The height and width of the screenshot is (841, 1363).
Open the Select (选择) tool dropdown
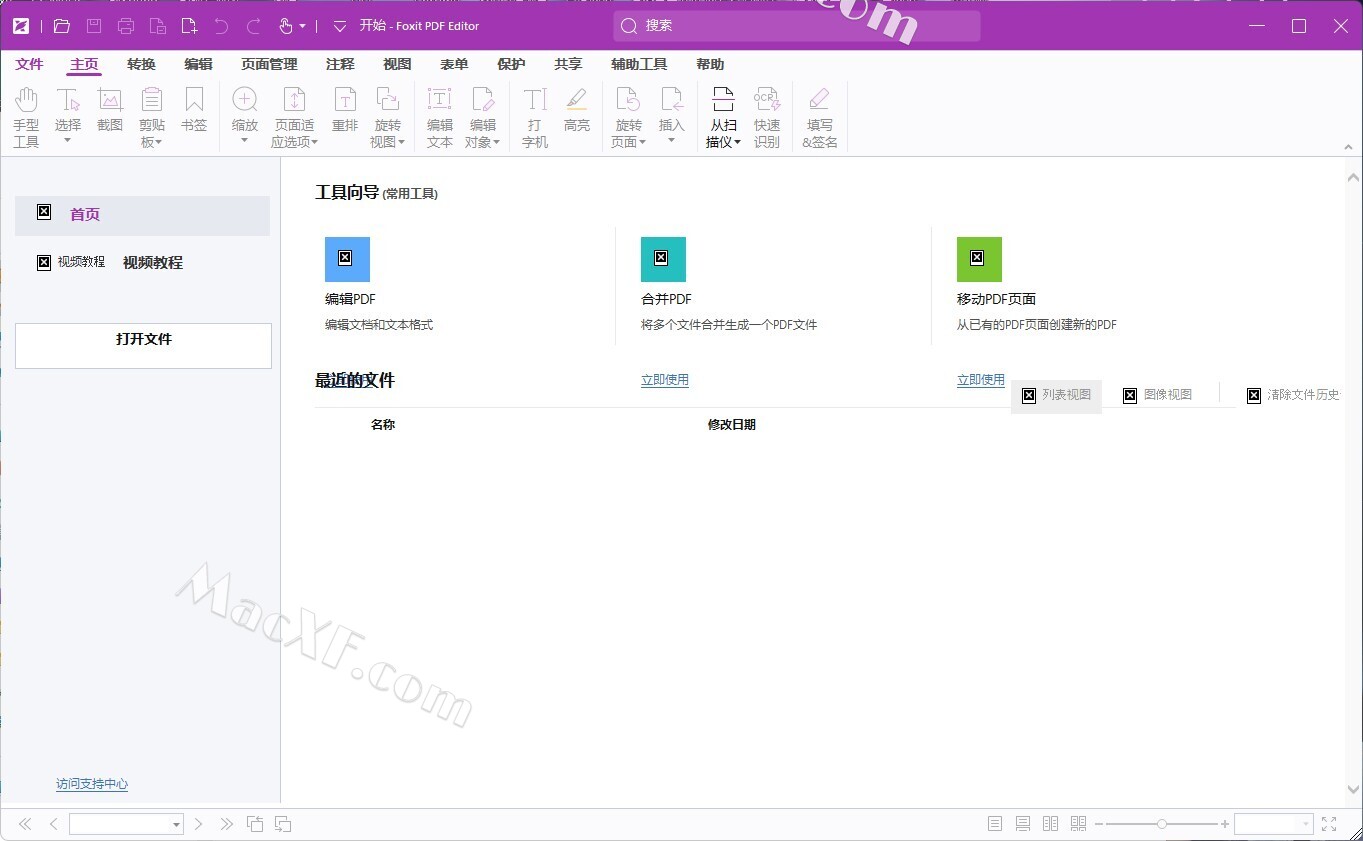tap(68, 140)
